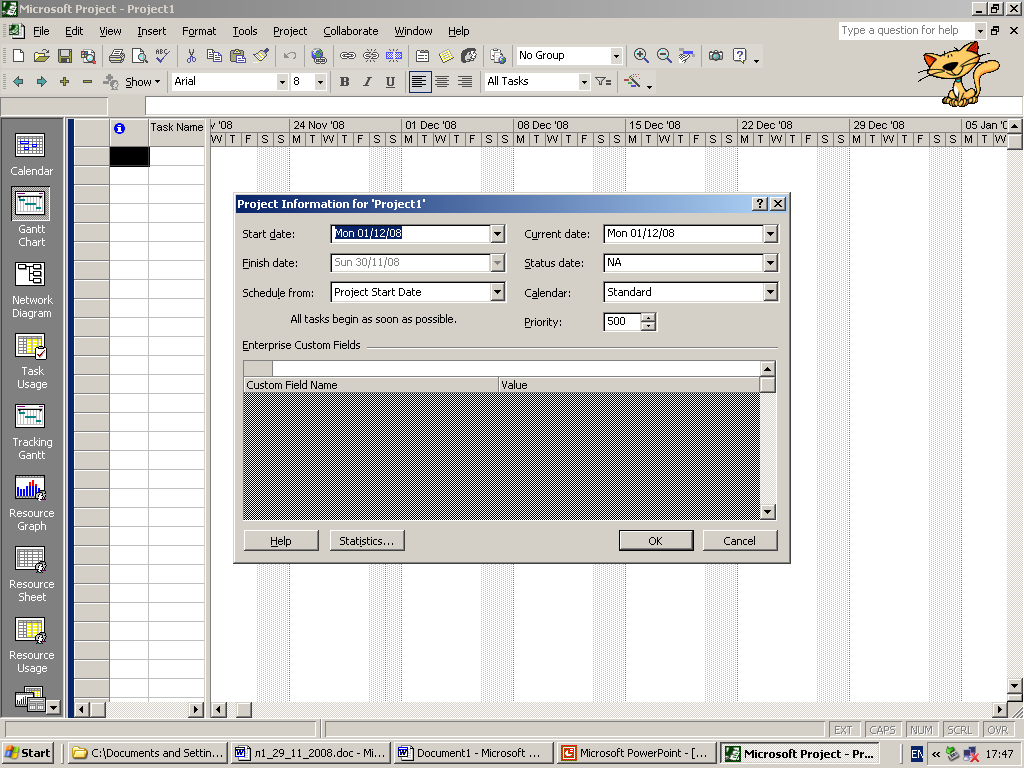The width and height of the screenshot is (1024, 768).
Task: Toggle Bold formatting
Action: 345,82
